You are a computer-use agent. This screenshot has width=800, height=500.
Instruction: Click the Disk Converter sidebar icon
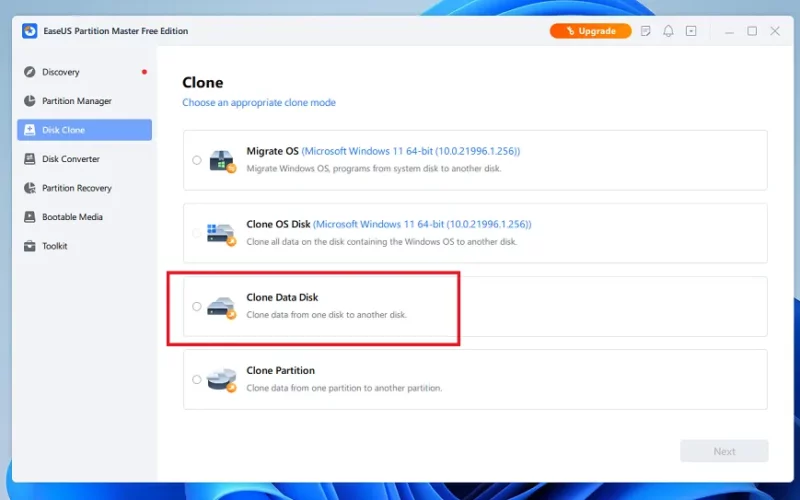(x=30, y=159)
